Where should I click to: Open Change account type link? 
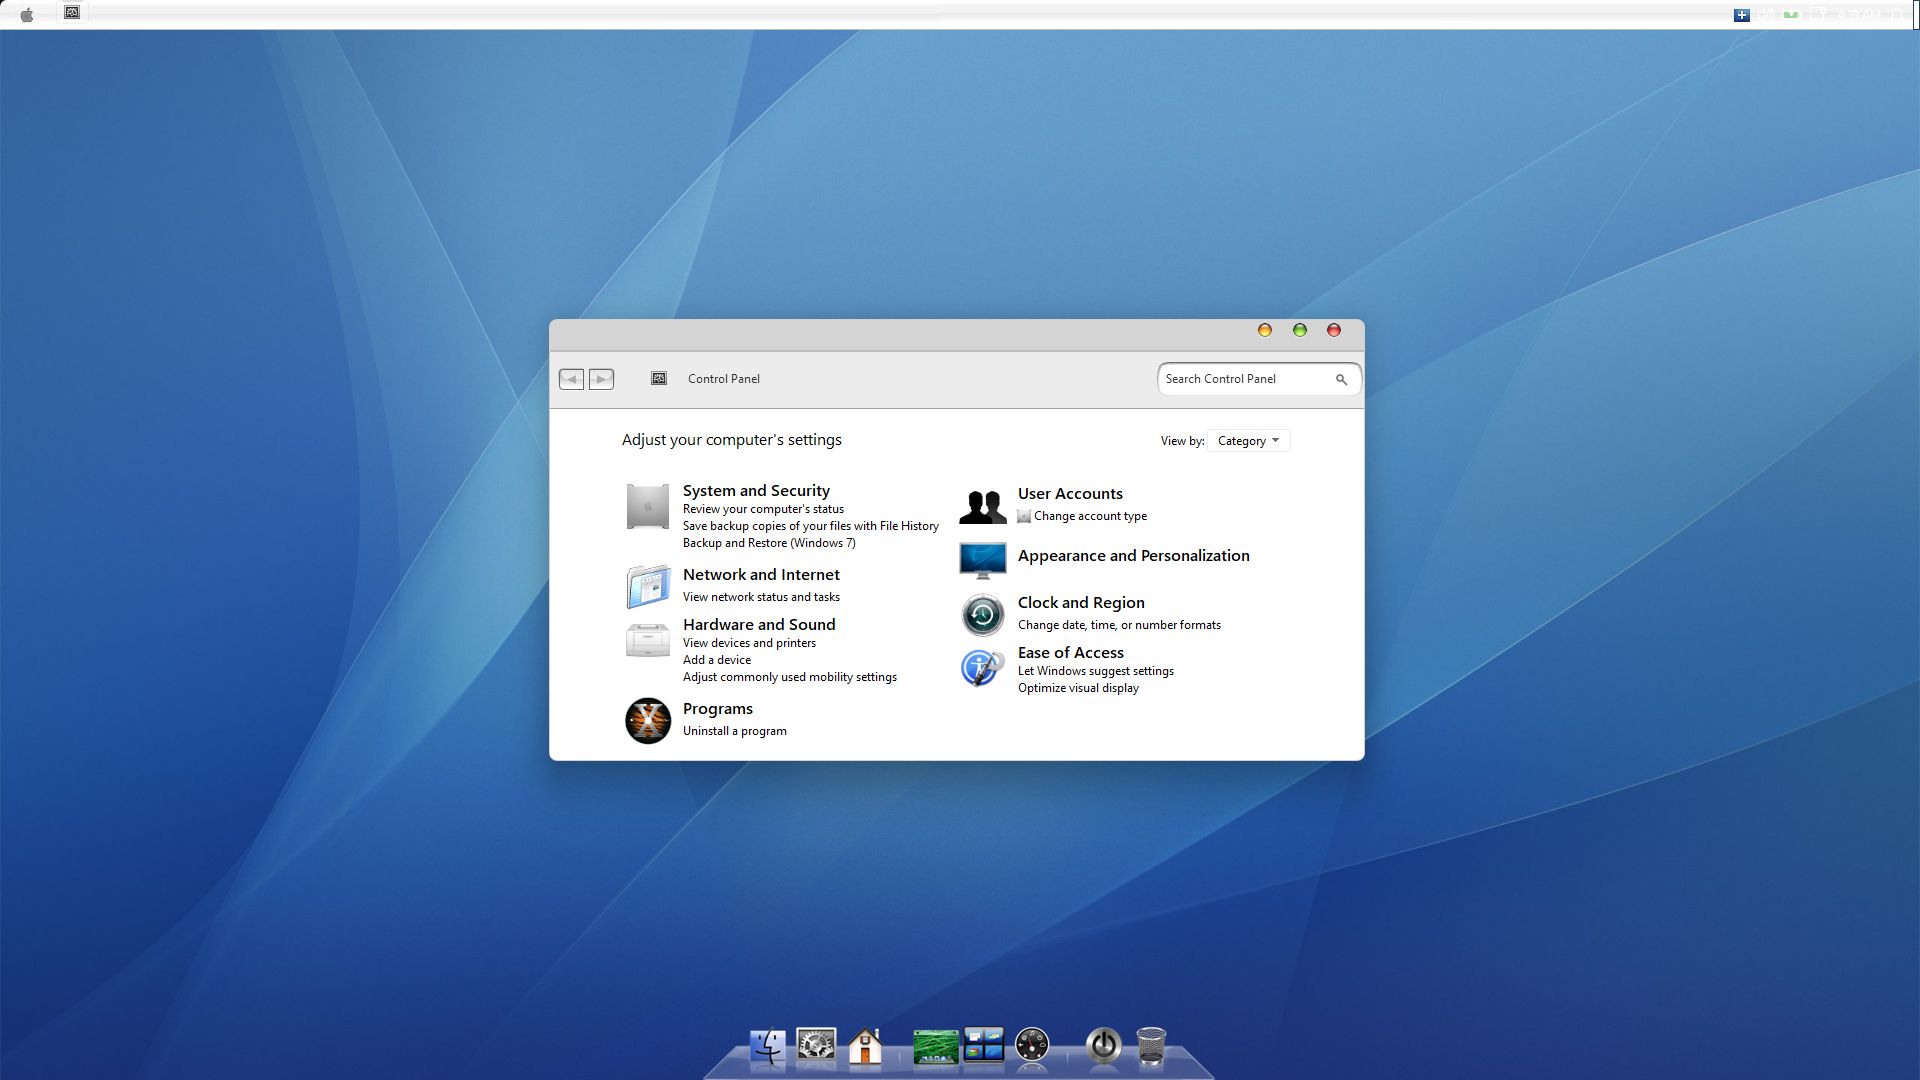[1090, 516]
